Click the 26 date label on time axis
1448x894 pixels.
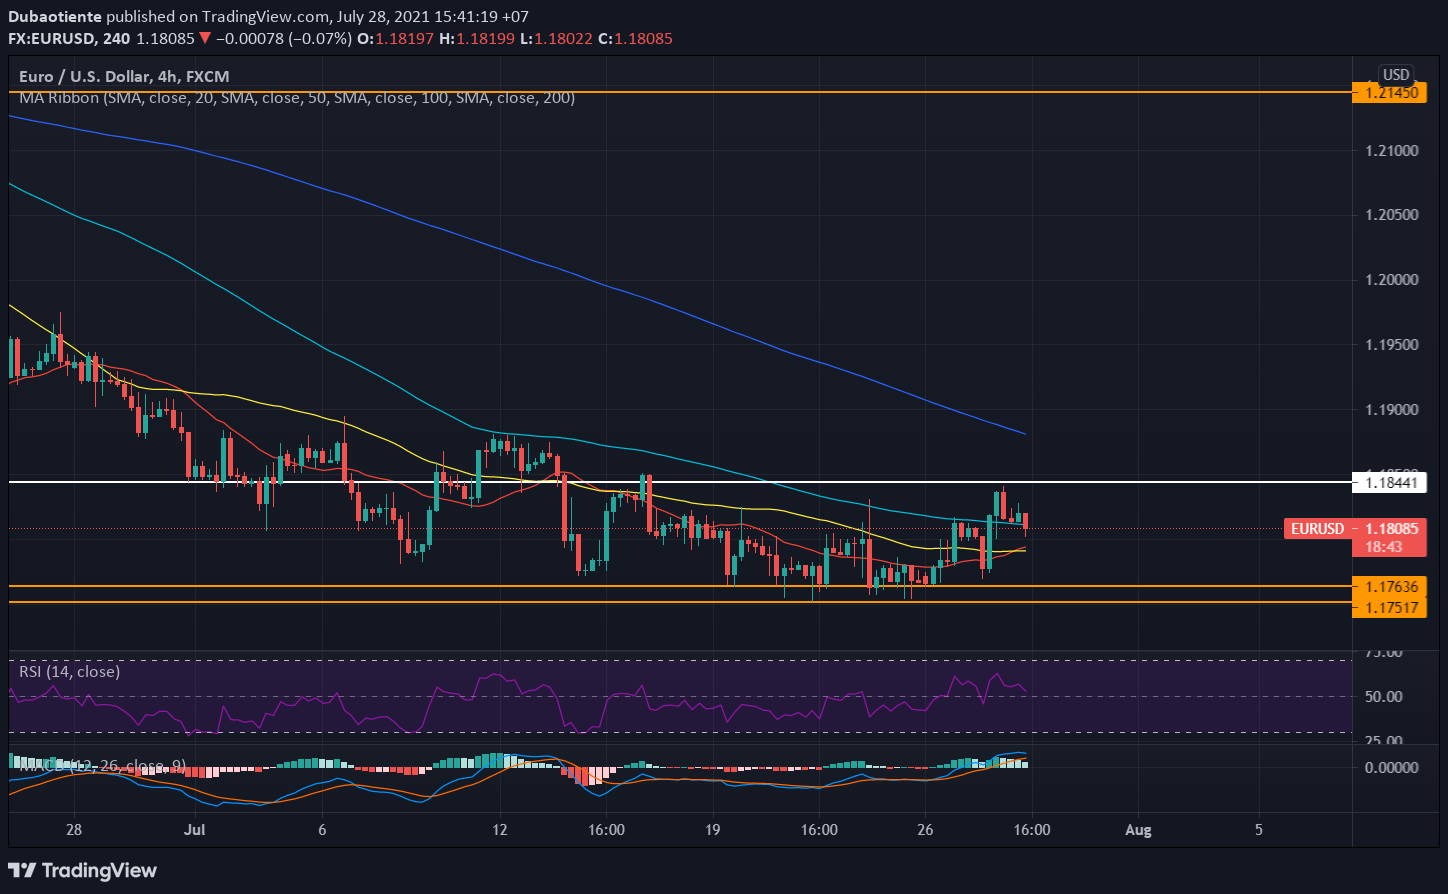(x=925, y=830)
